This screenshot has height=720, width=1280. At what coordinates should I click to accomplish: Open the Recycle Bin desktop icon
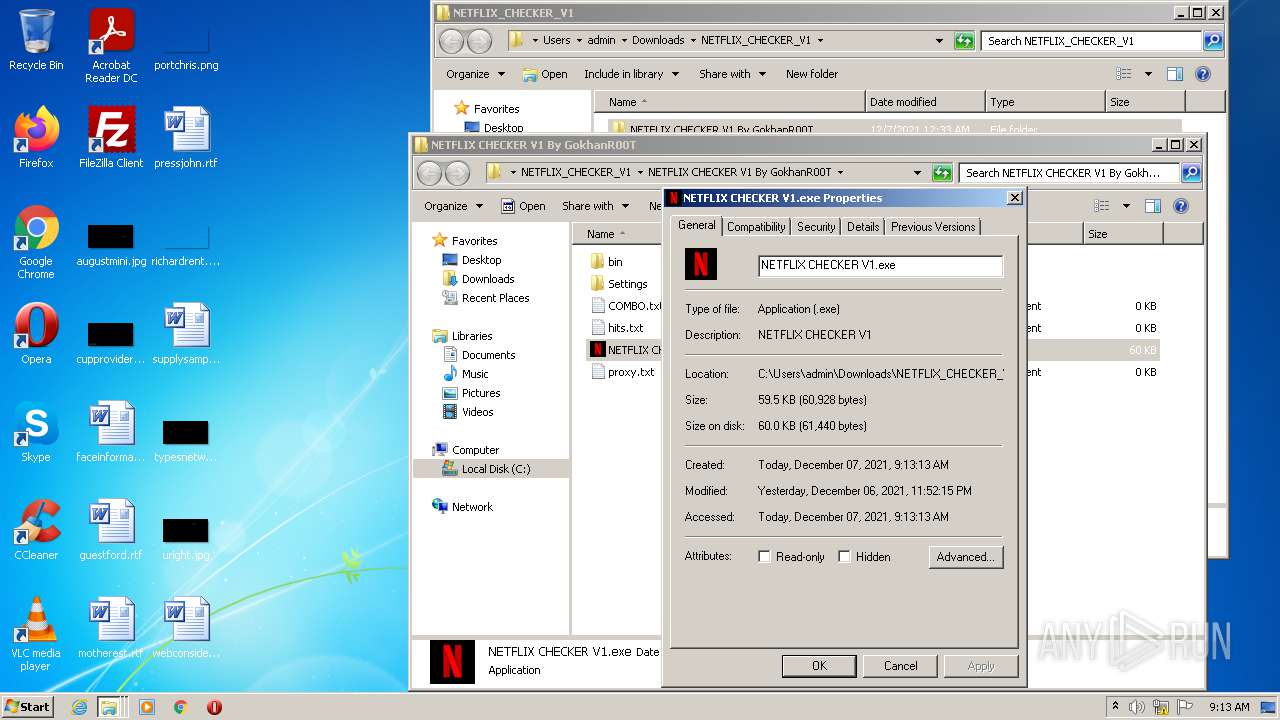(36, 40)
